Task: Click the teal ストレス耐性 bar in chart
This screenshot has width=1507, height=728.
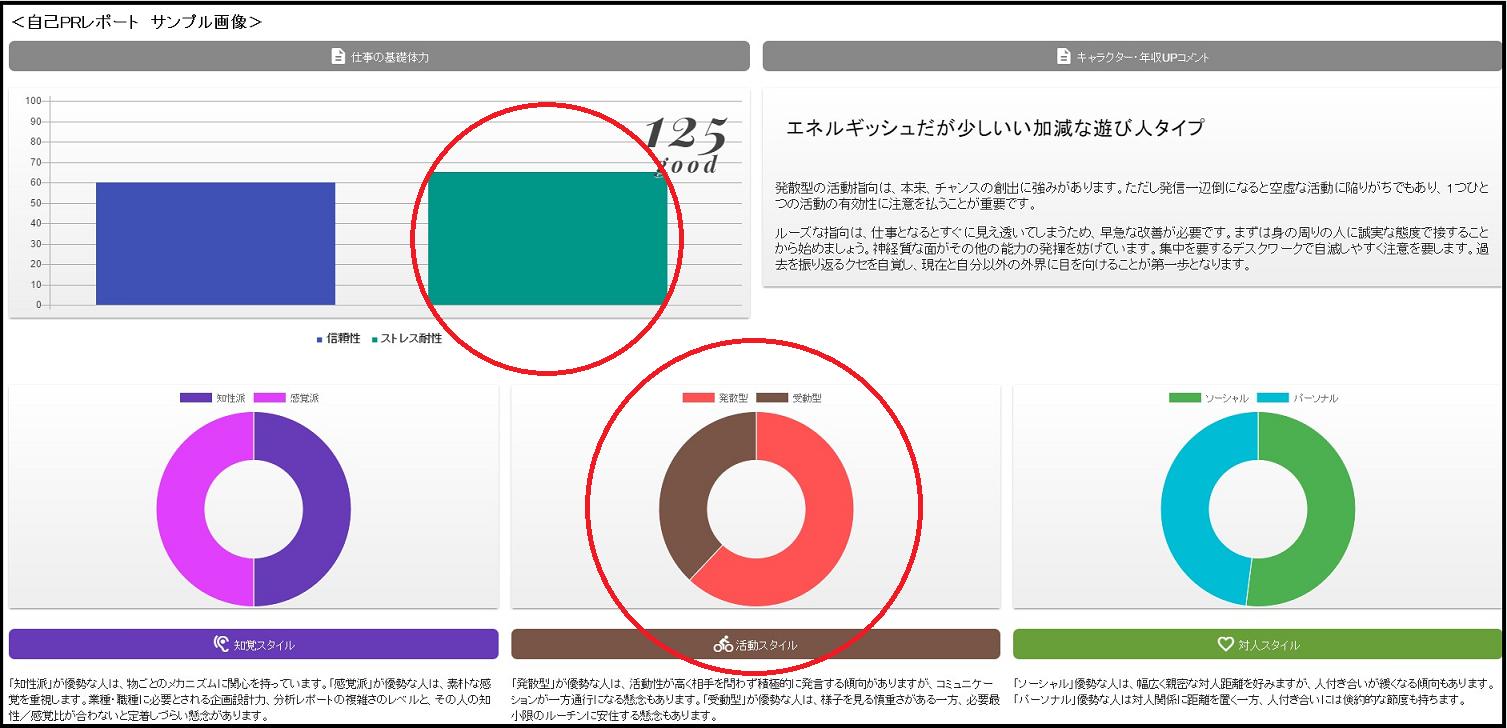Action: point(547,238)
